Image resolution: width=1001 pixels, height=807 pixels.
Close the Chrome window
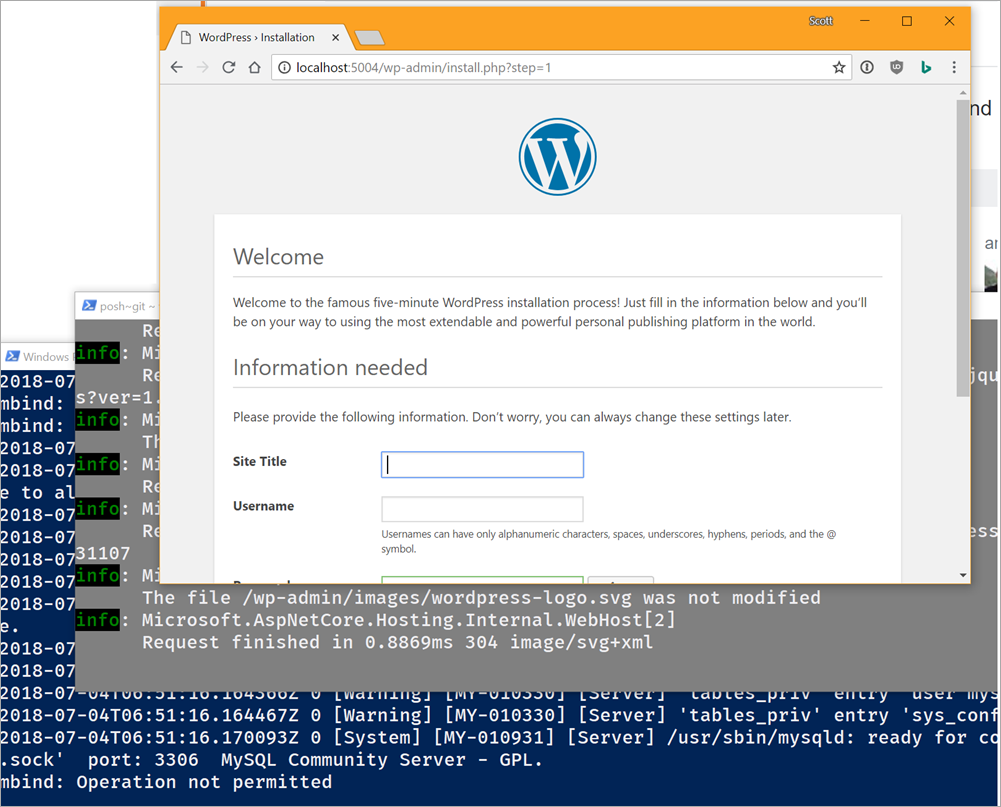click(x=949, y=21)
